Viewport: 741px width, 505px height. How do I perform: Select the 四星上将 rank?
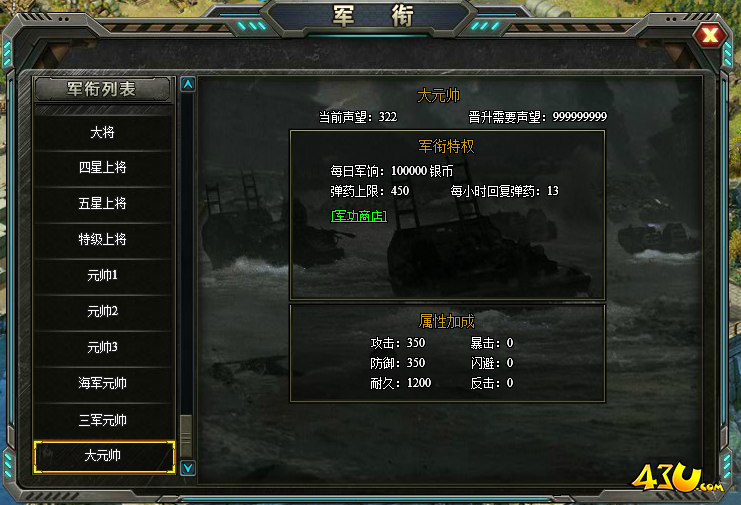103,168
